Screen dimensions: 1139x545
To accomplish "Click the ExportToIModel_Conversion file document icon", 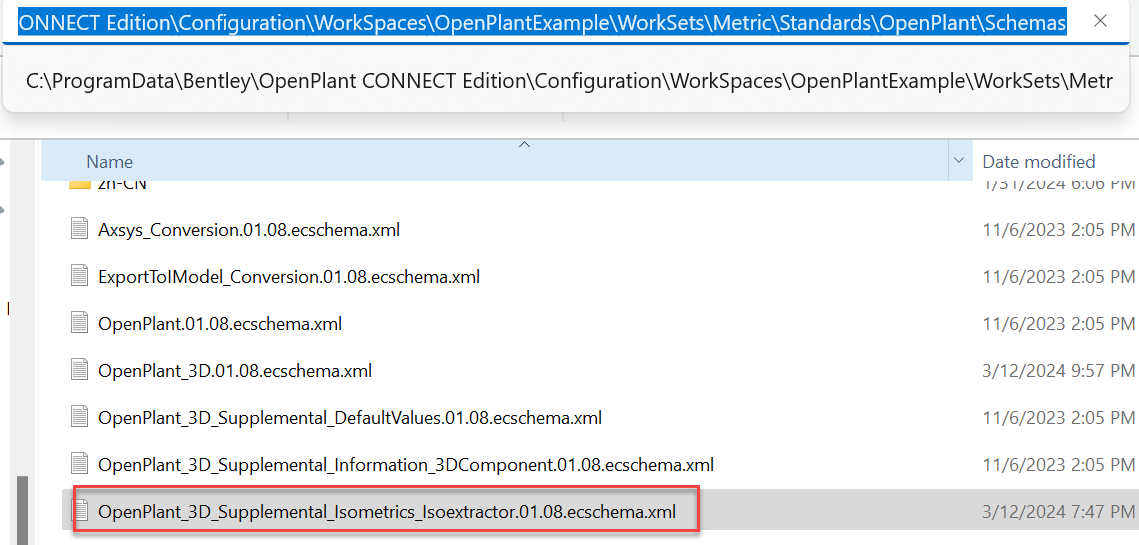I will click(x=79, y=277).
